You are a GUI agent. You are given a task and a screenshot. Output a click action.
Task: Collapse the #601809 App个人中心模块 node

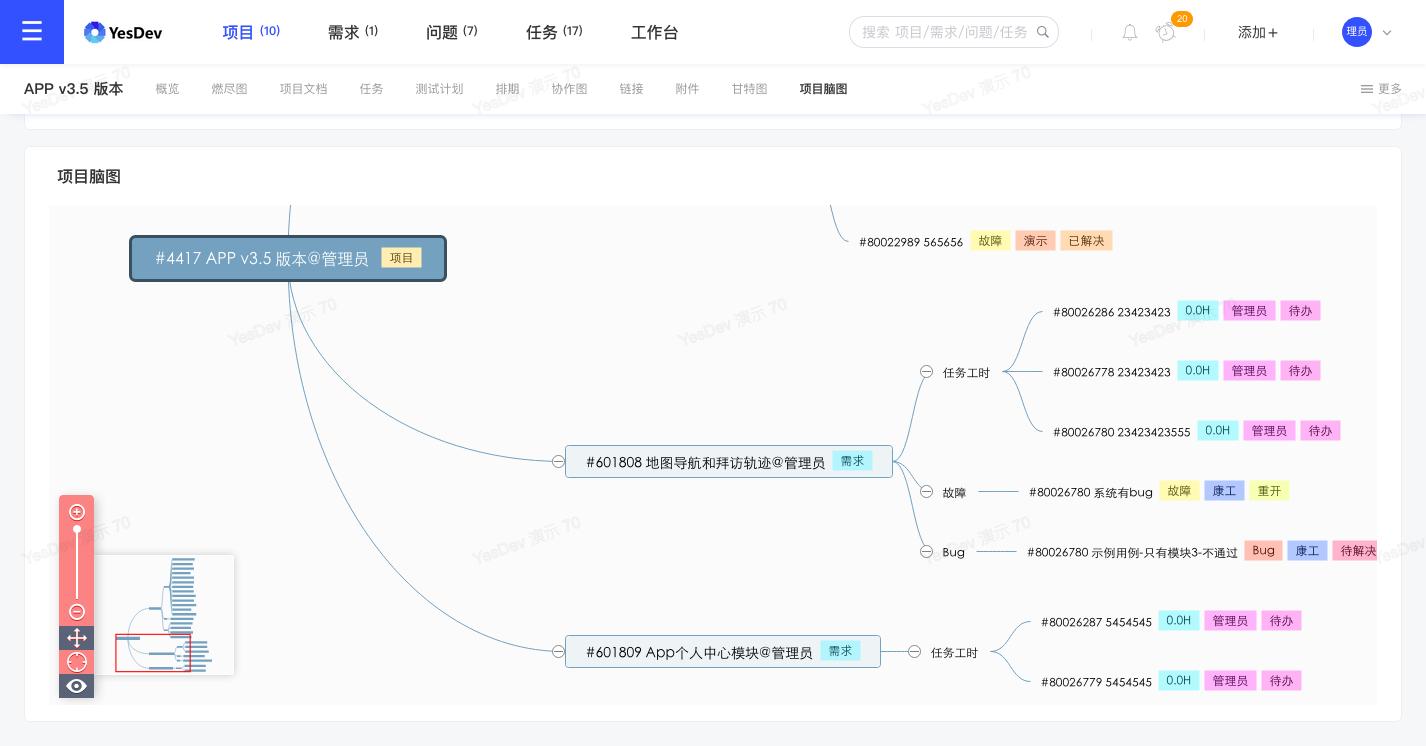point(558,651)
